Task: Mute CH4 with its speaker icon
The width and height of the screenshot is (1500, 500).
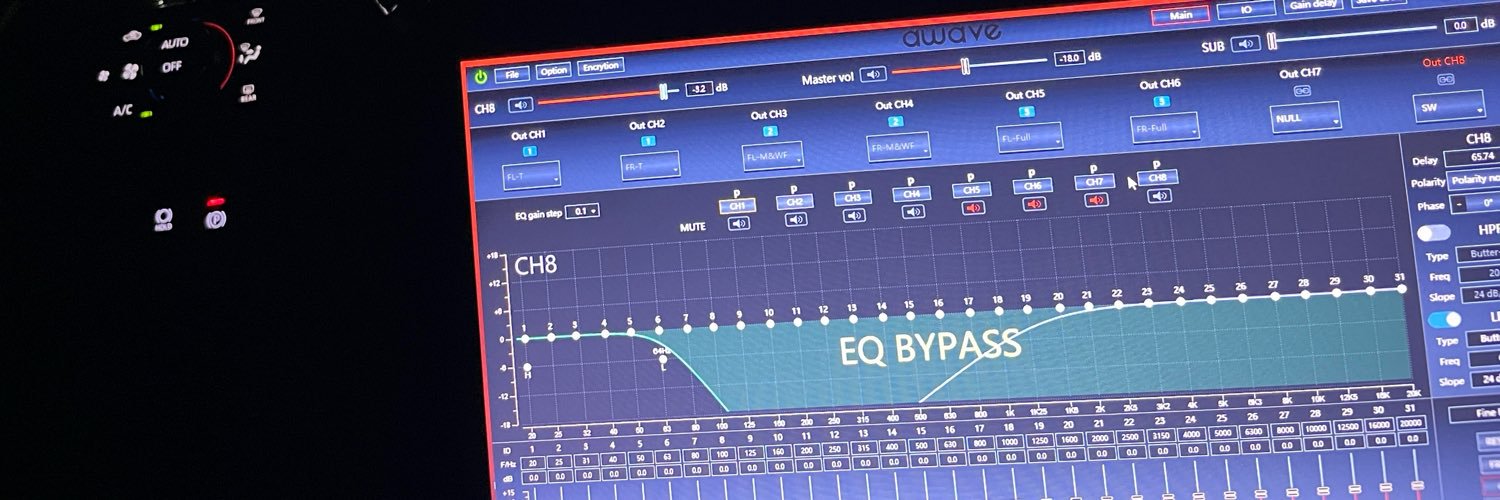Action: 912,210
